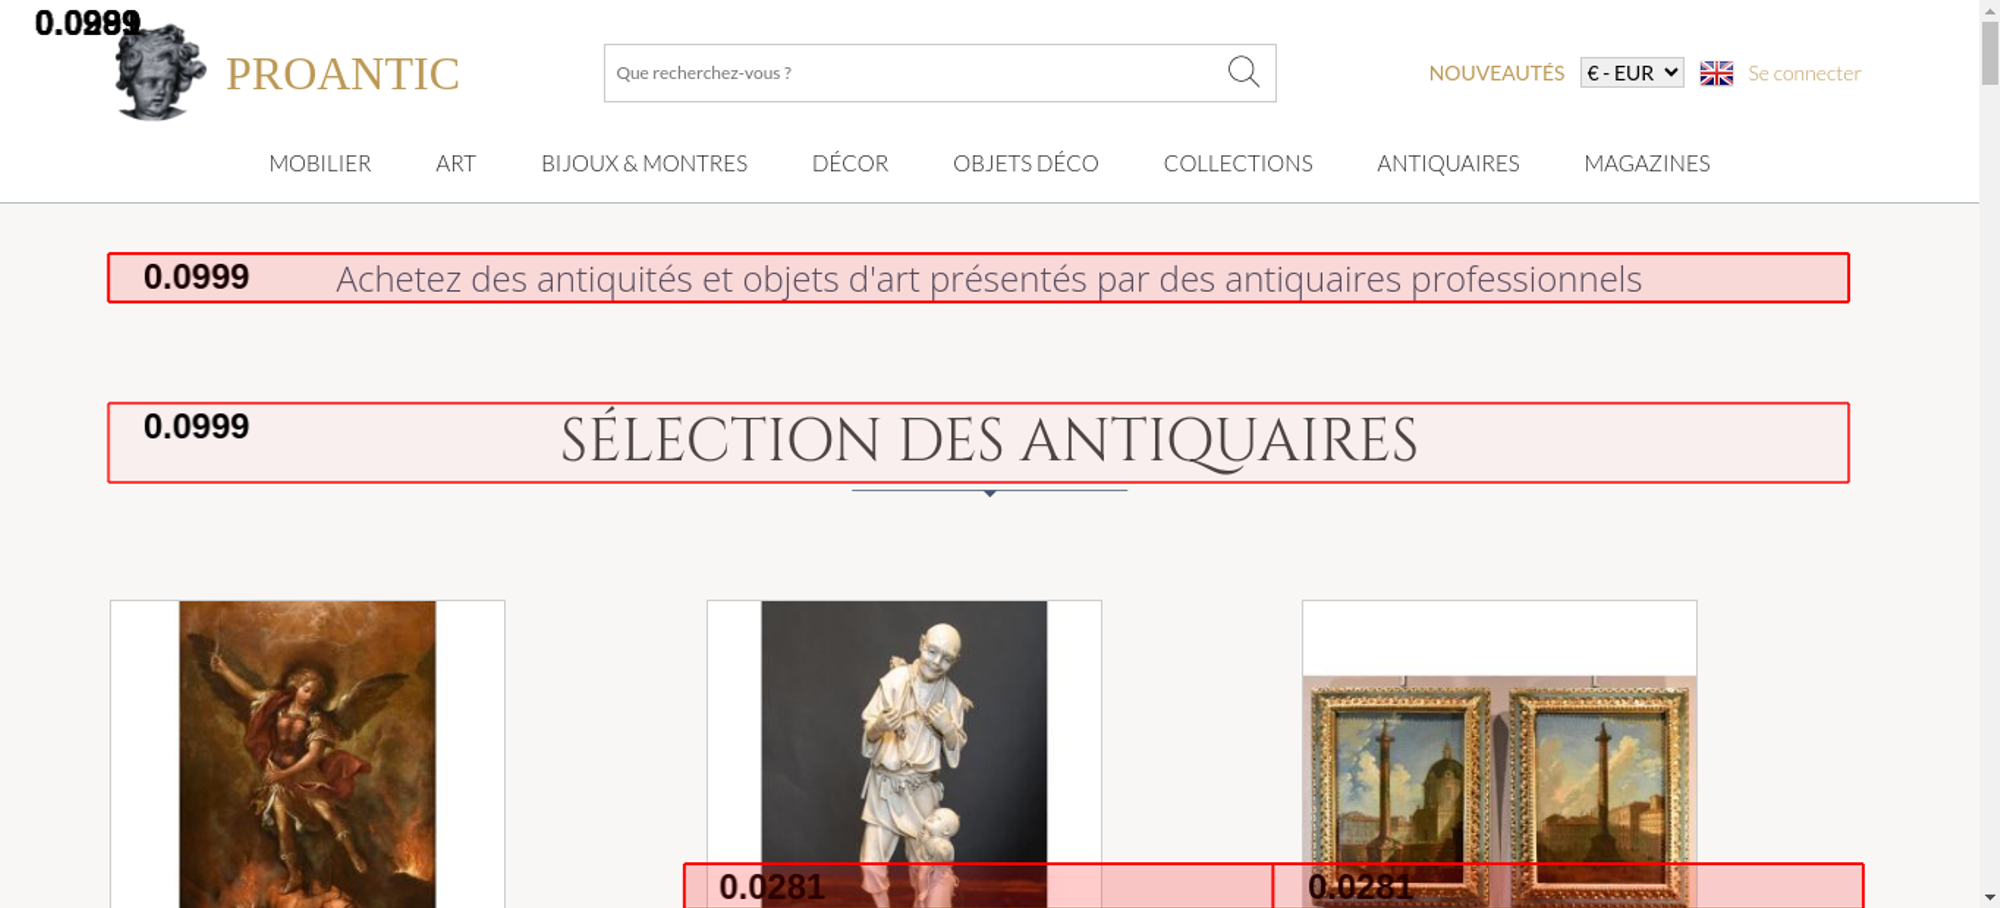Click the page vertical scrollbar down arrow
The width and height of the screenshot is (2000, 908).
(x=1989, y=897)
